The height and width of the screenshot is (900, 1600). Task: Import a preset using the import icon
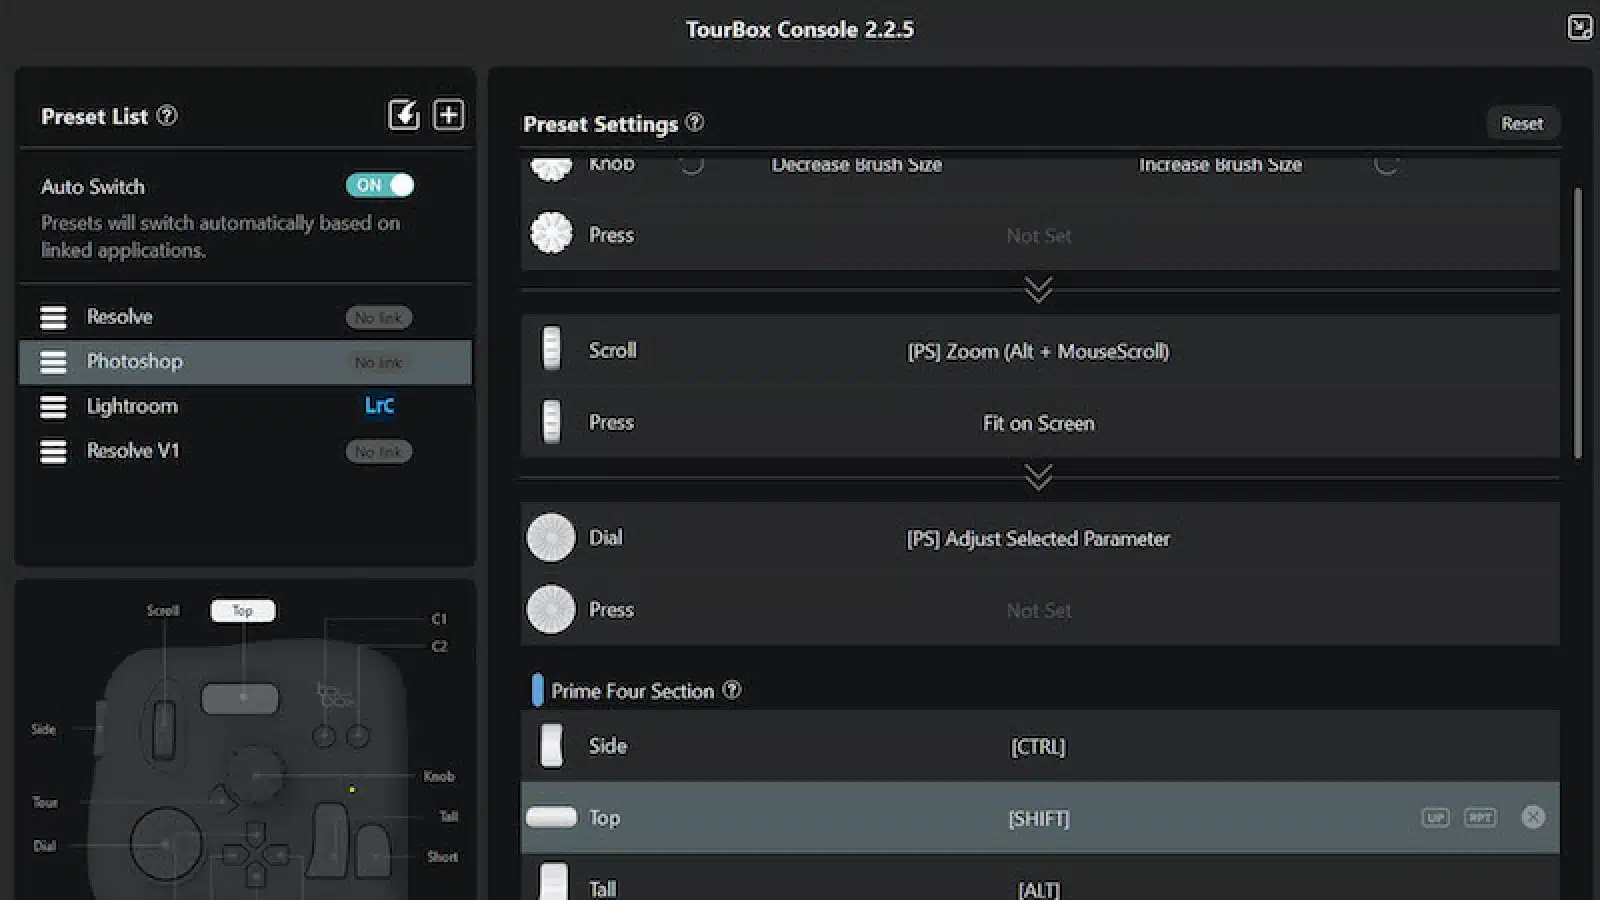(x=403, y=114)
